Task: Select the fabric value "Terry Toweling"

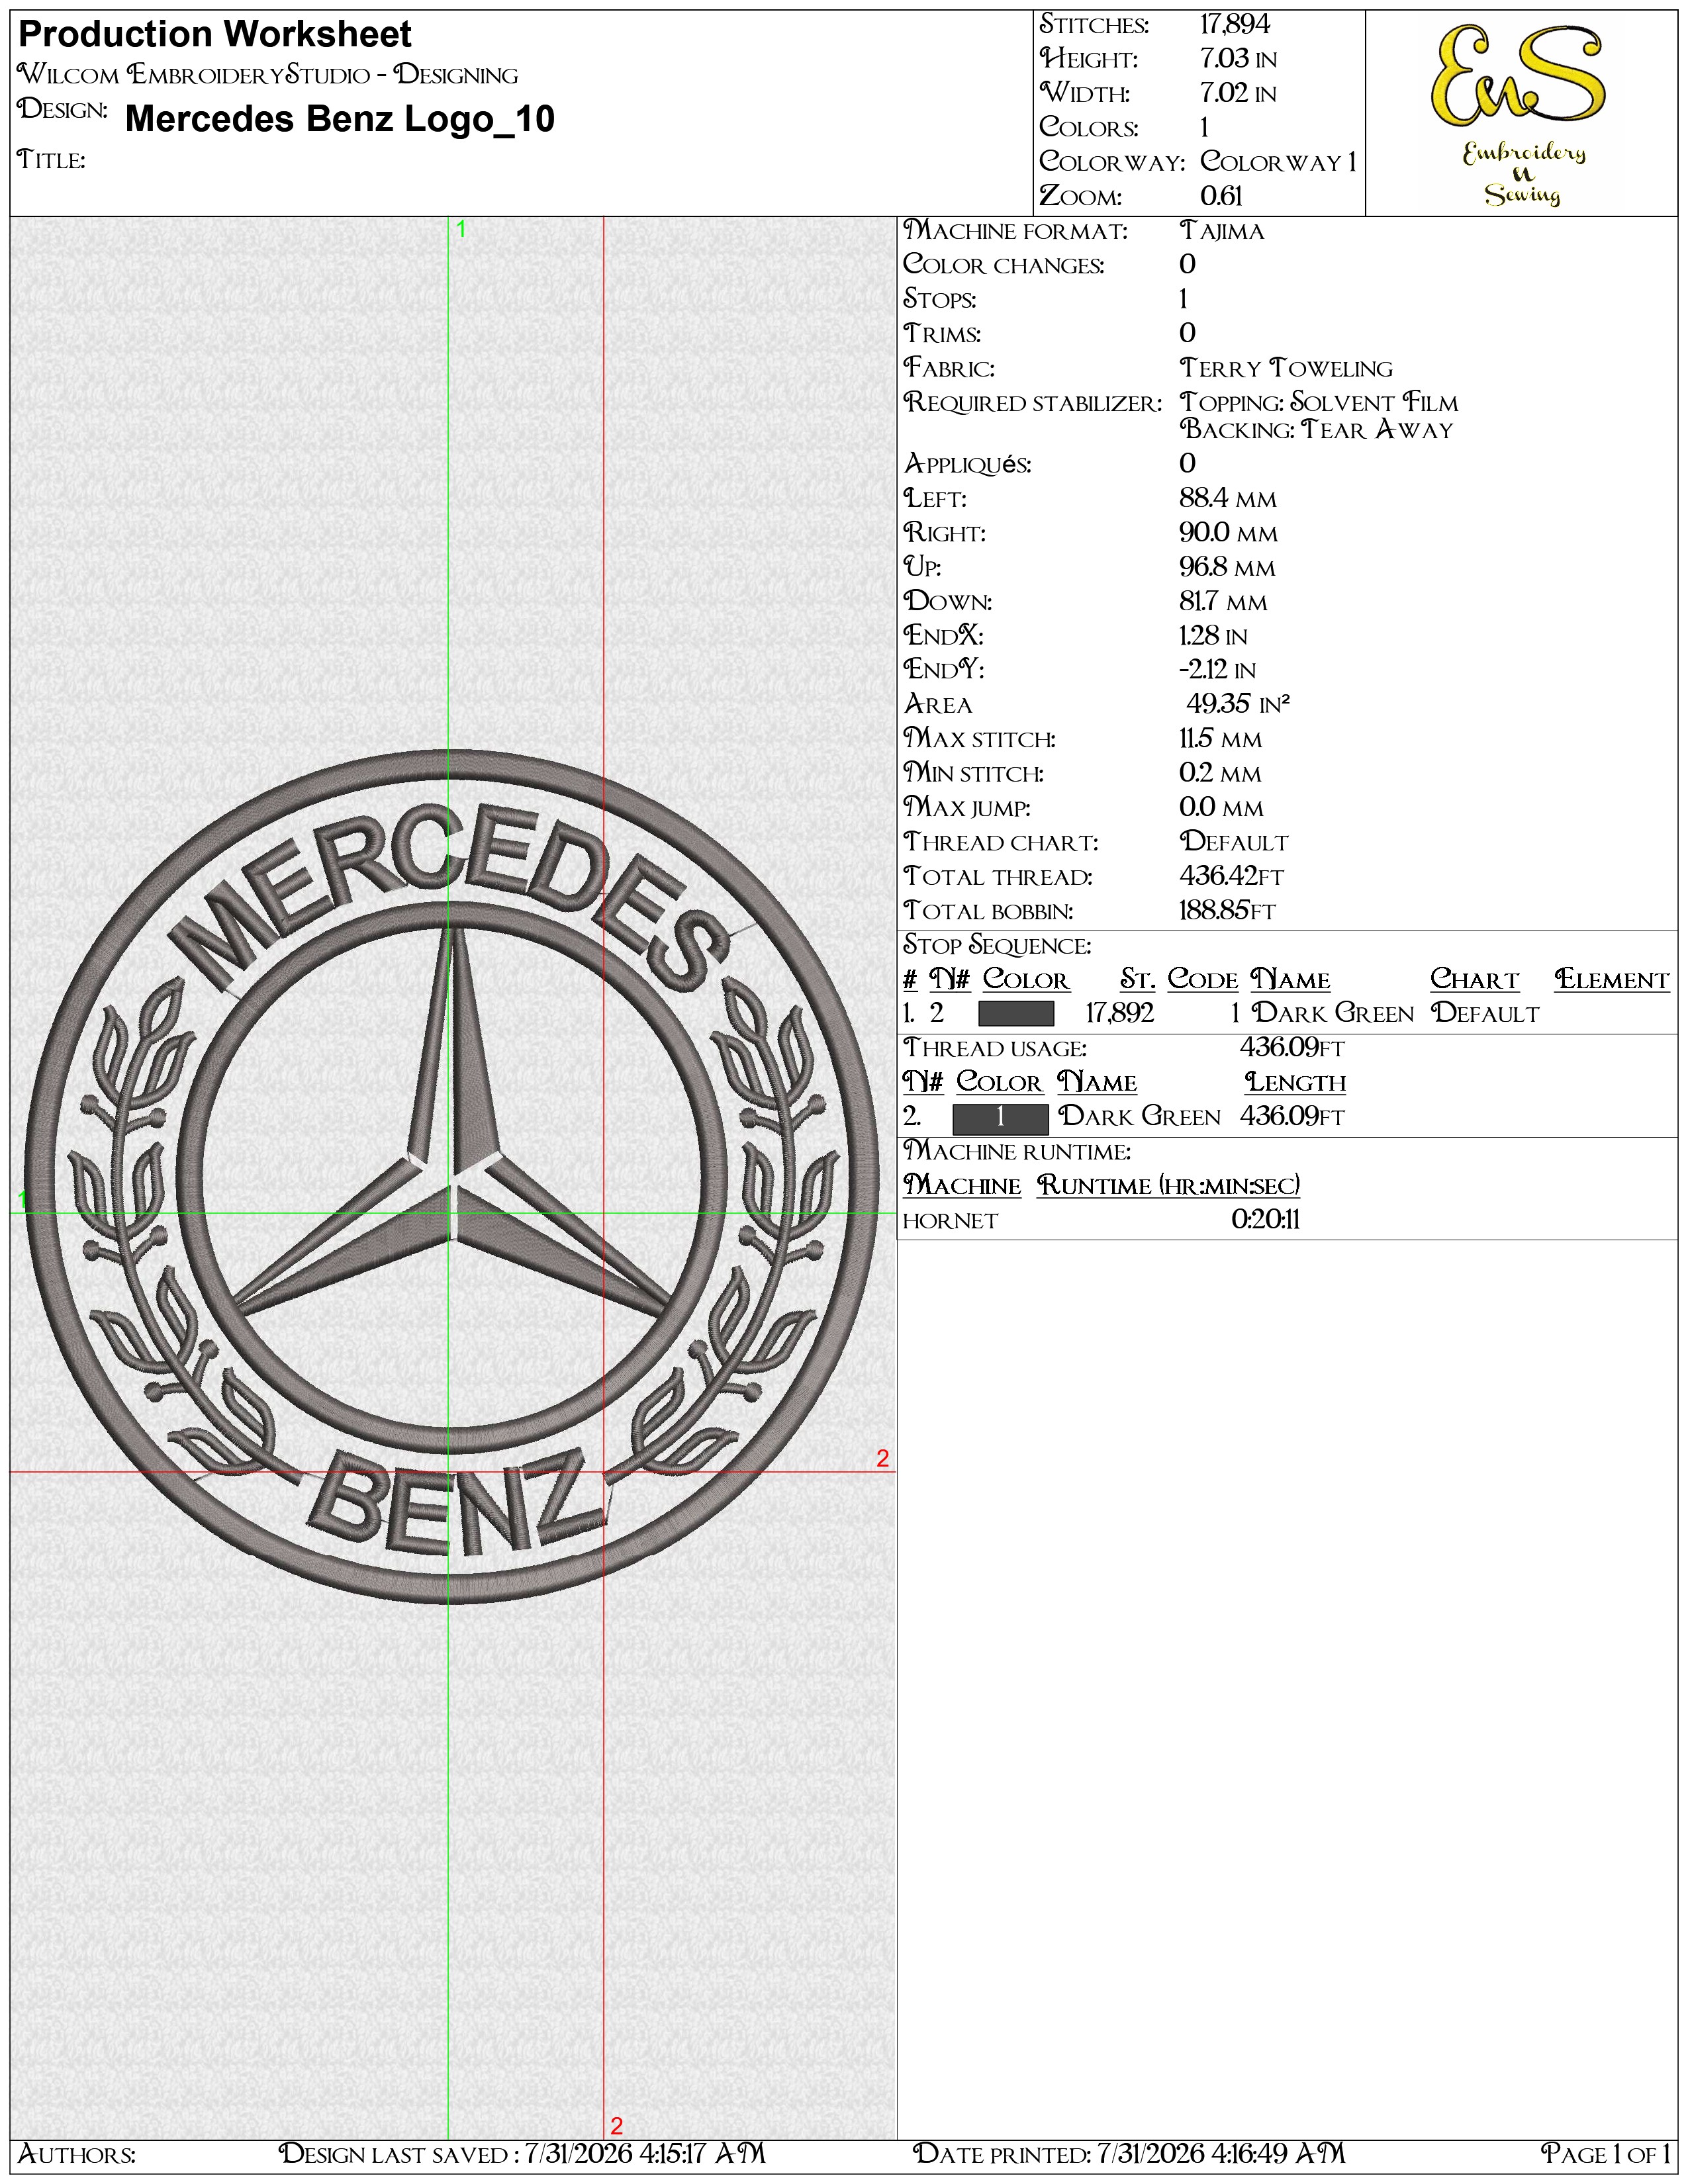Action: point(1286,368)
